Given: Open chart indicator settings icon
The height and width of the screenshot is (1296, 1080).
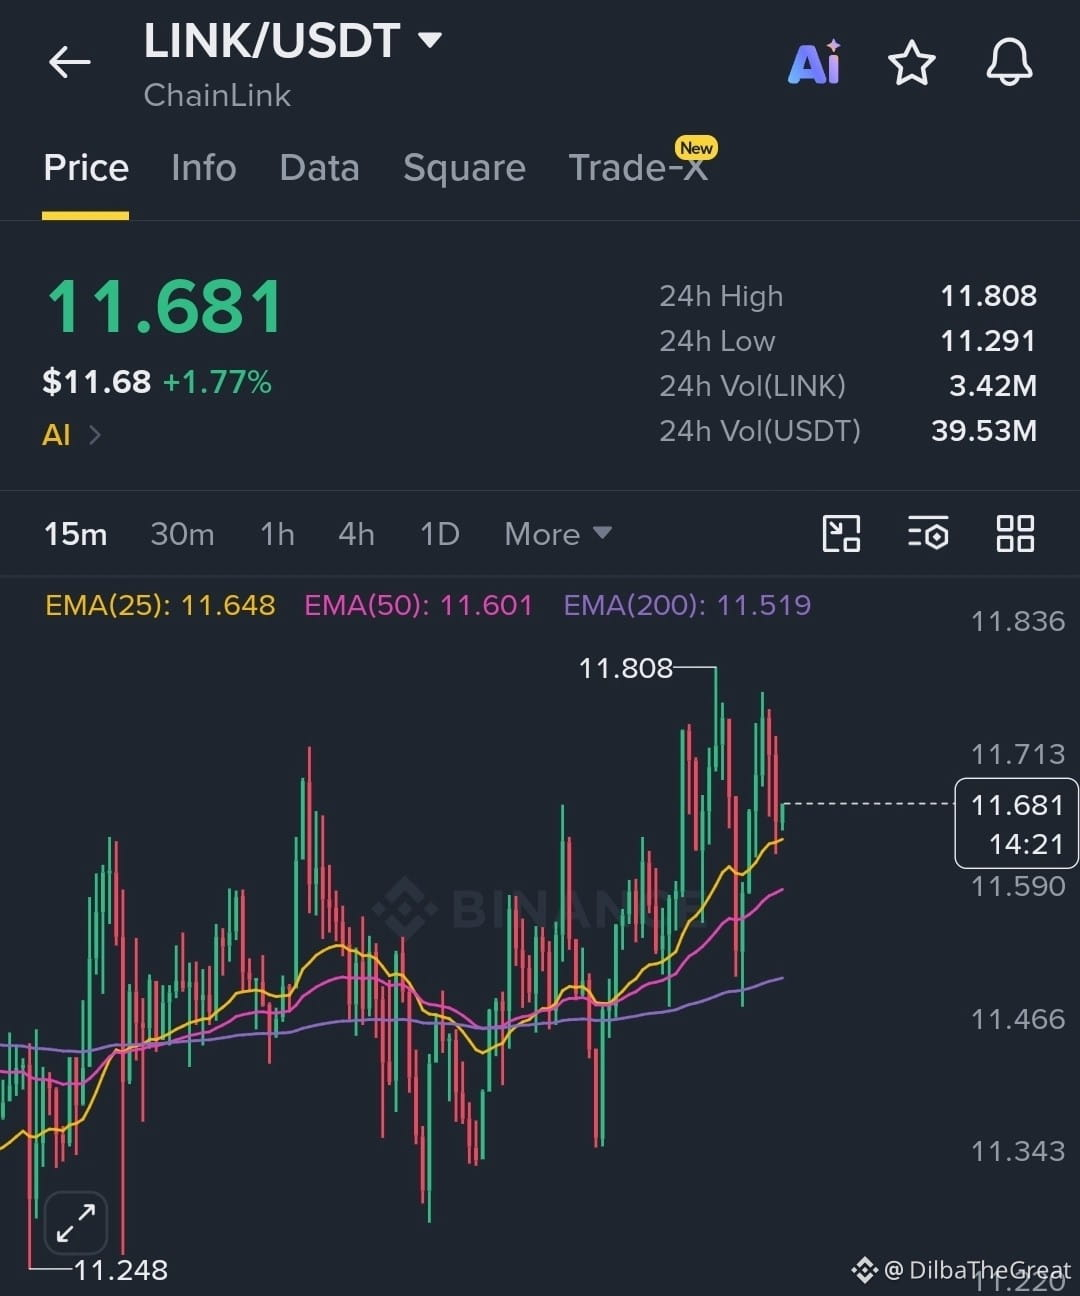Looking at the screenshot, I should [x=928, y=533].
